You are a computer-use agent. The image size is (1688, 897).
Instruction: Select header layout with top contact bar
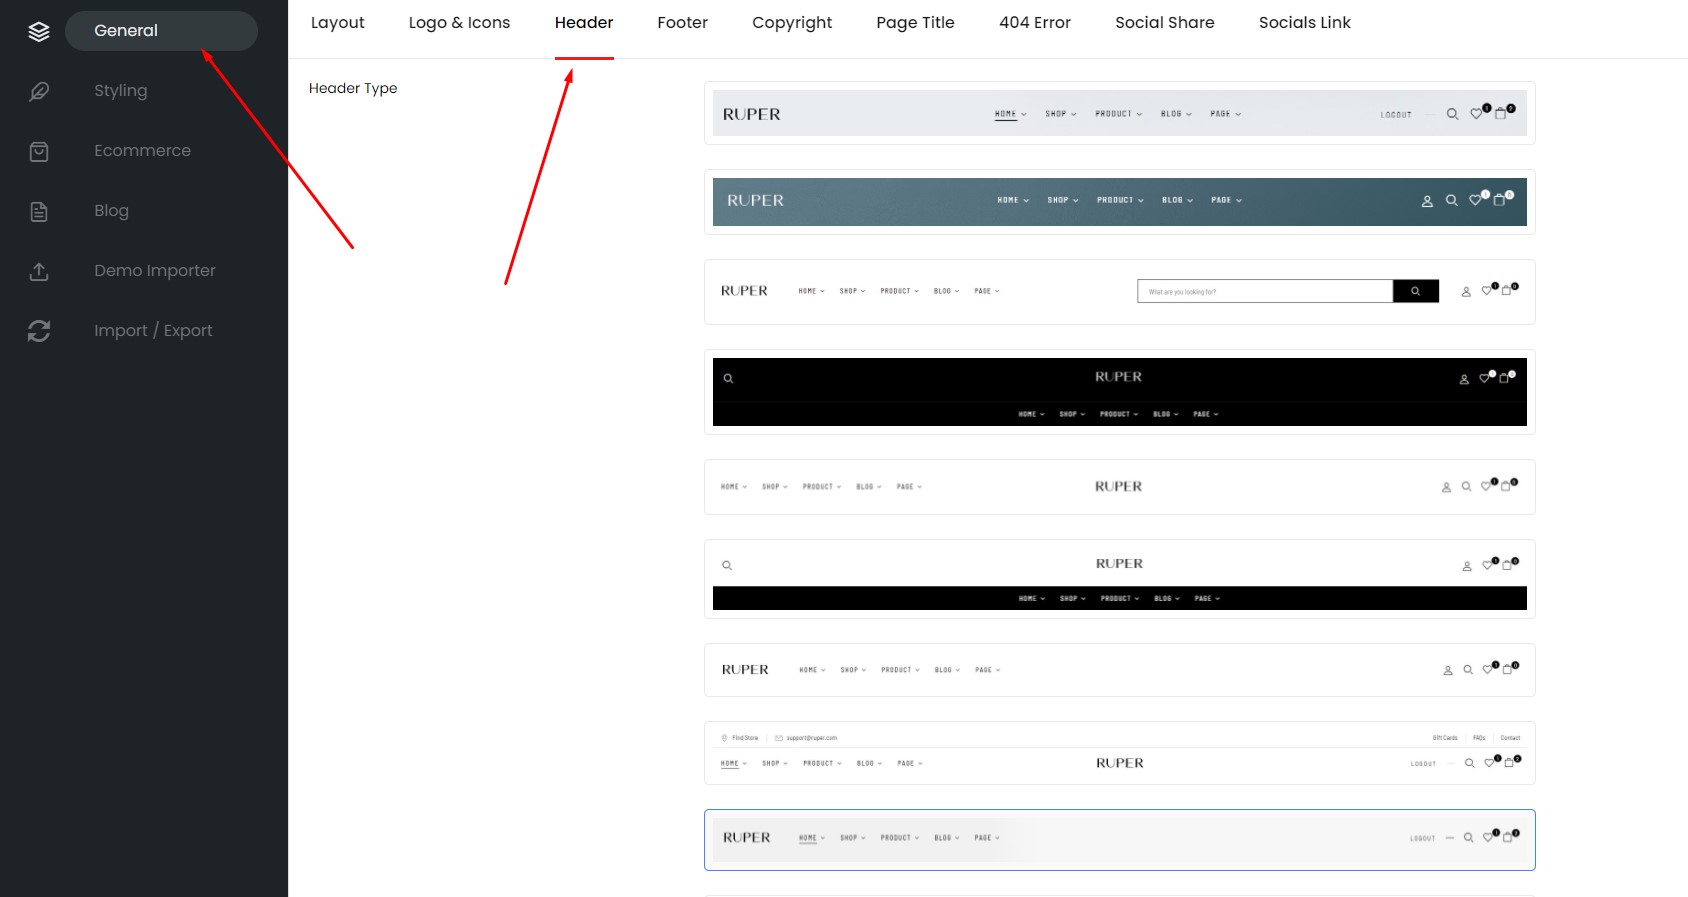click(1120, 753)
